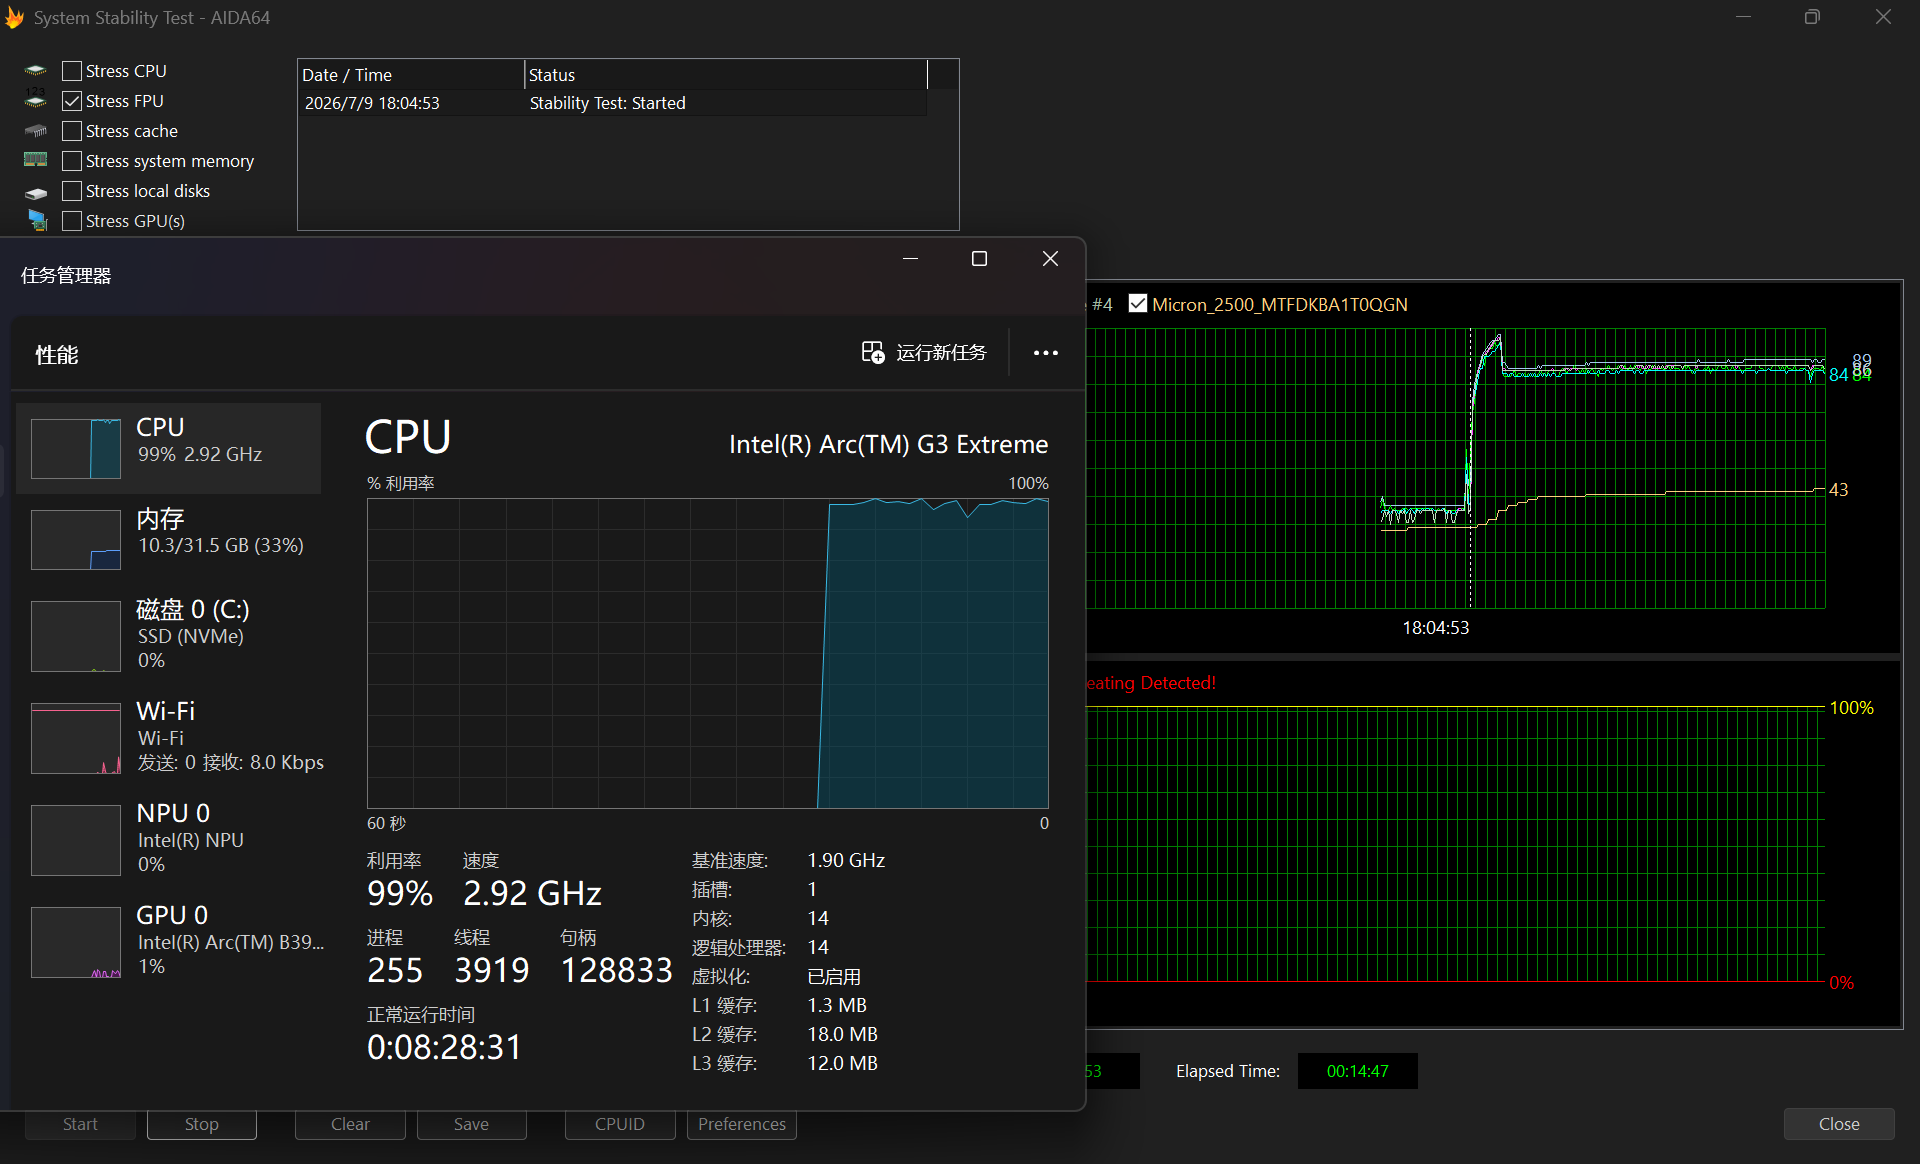The height and width of the screenshot is (1164, 1920).
Task: Click the Stress CPU chip icon
Action: click(36, 71)
